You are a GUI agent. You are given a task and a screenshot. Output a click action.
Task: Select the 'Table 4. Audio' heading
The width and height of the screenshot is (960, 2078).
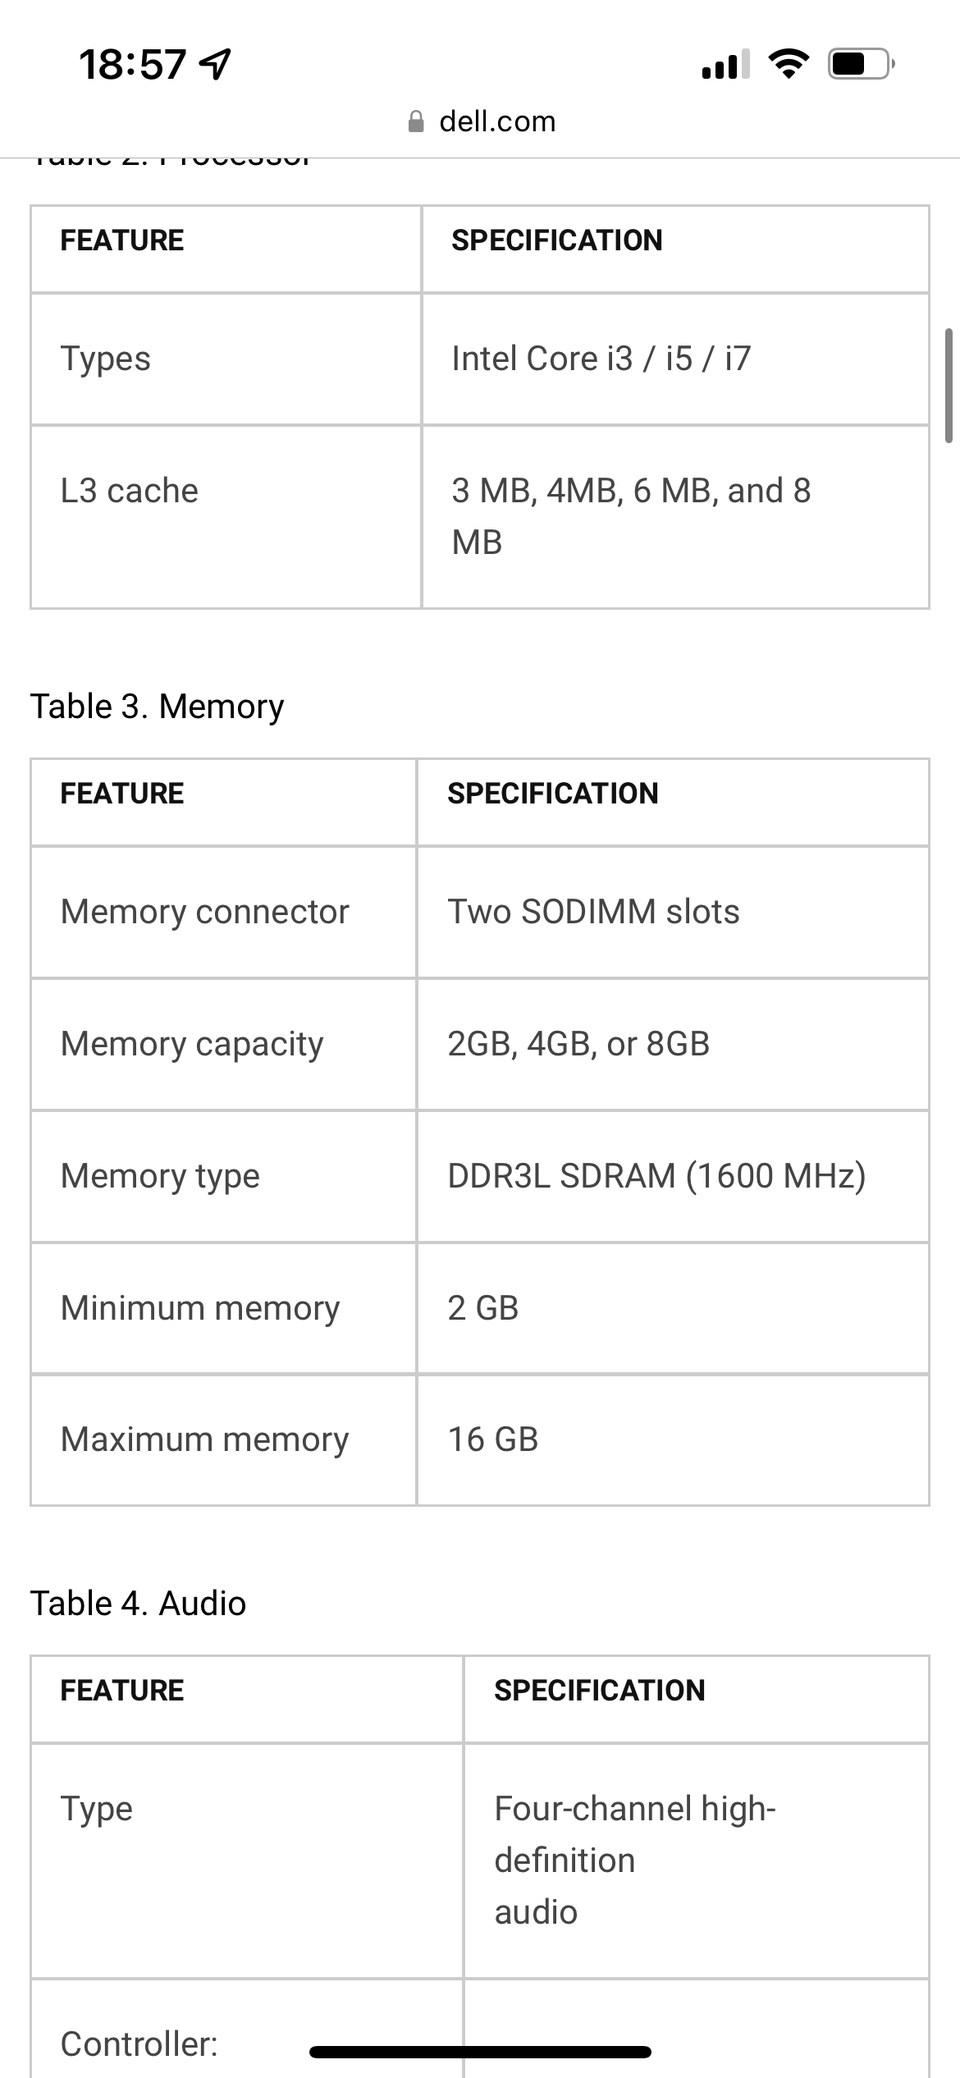138,1604
